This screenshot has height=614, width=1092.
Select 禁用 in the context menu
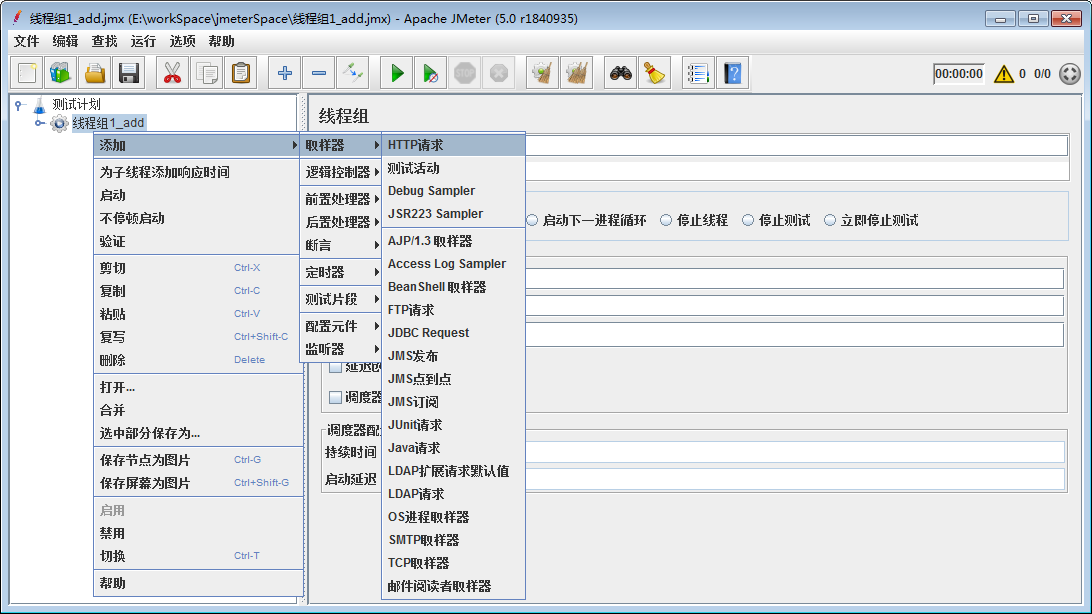[x=198, y=533]
